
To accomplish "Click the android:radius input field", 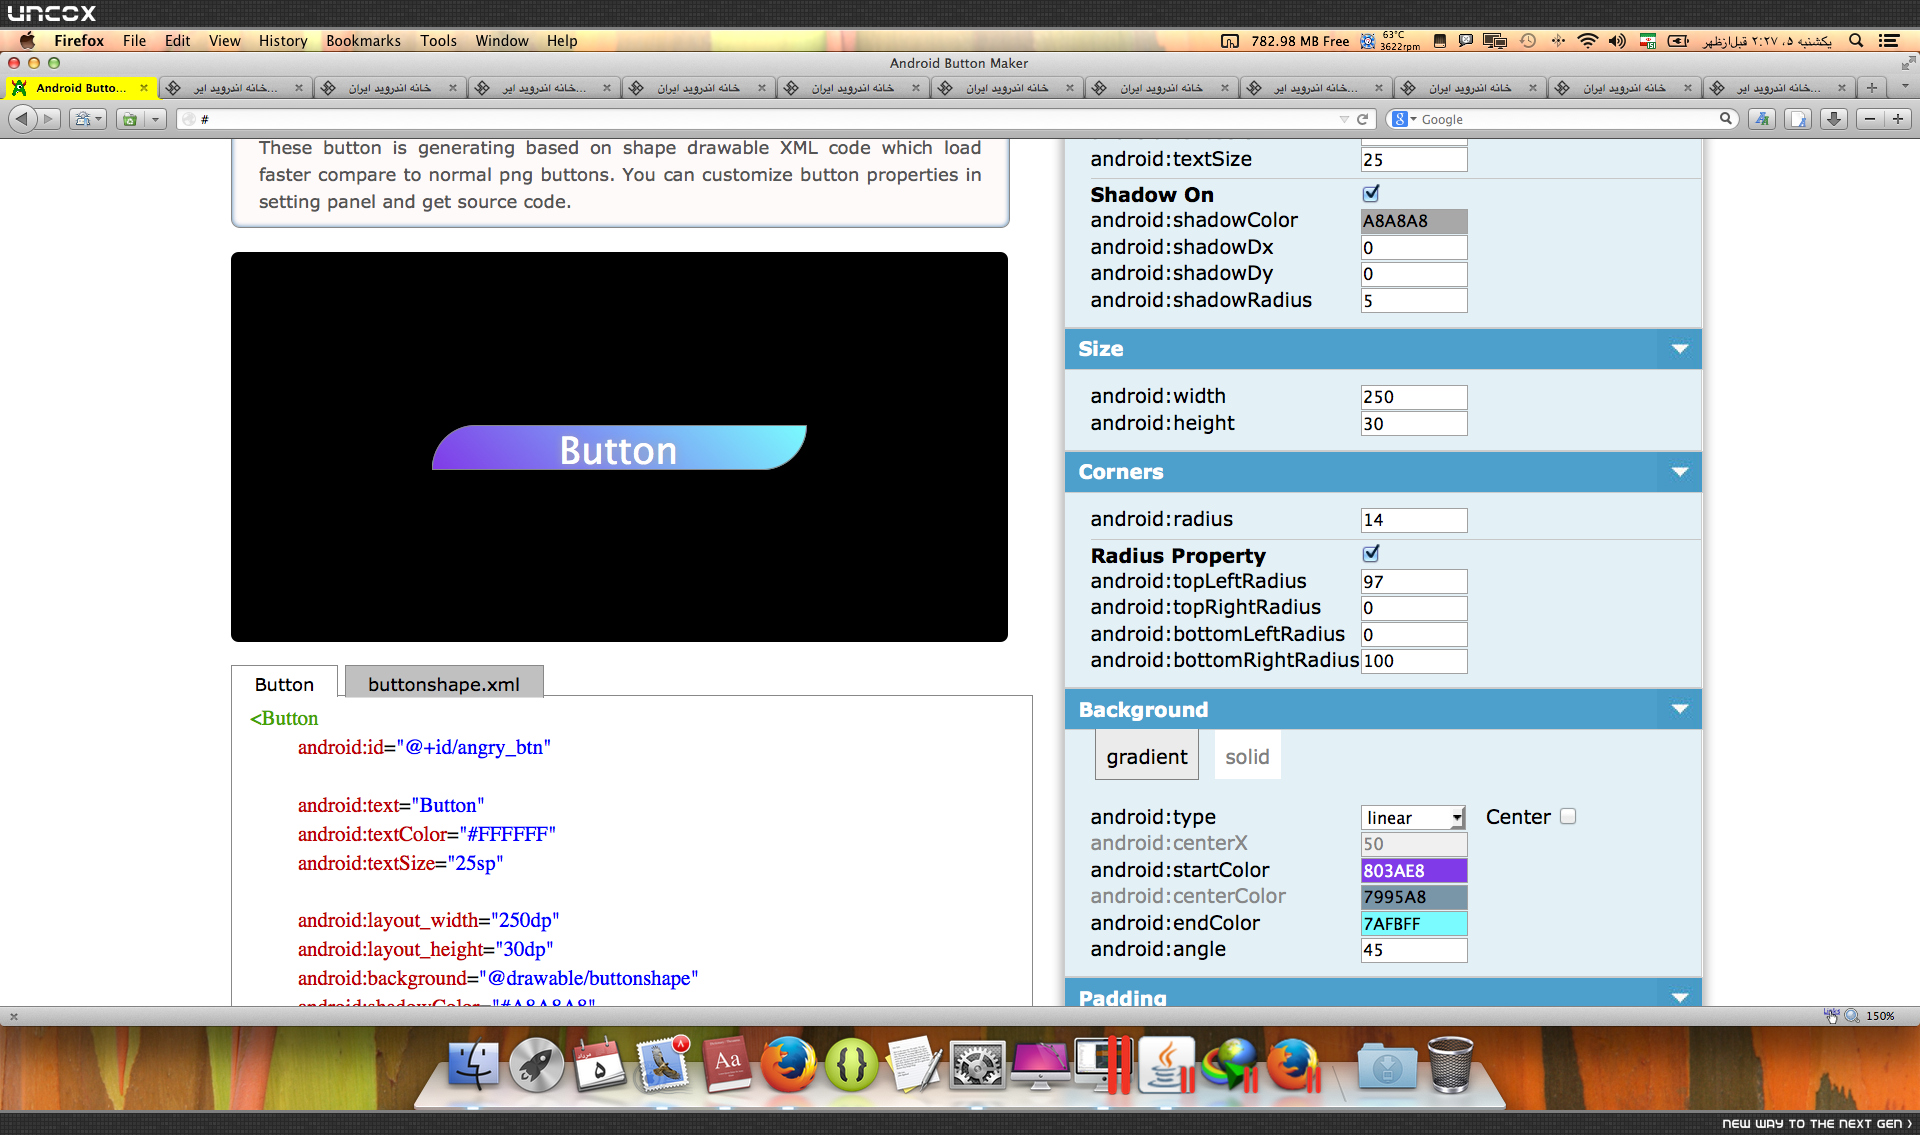I will coord(1414,520).
